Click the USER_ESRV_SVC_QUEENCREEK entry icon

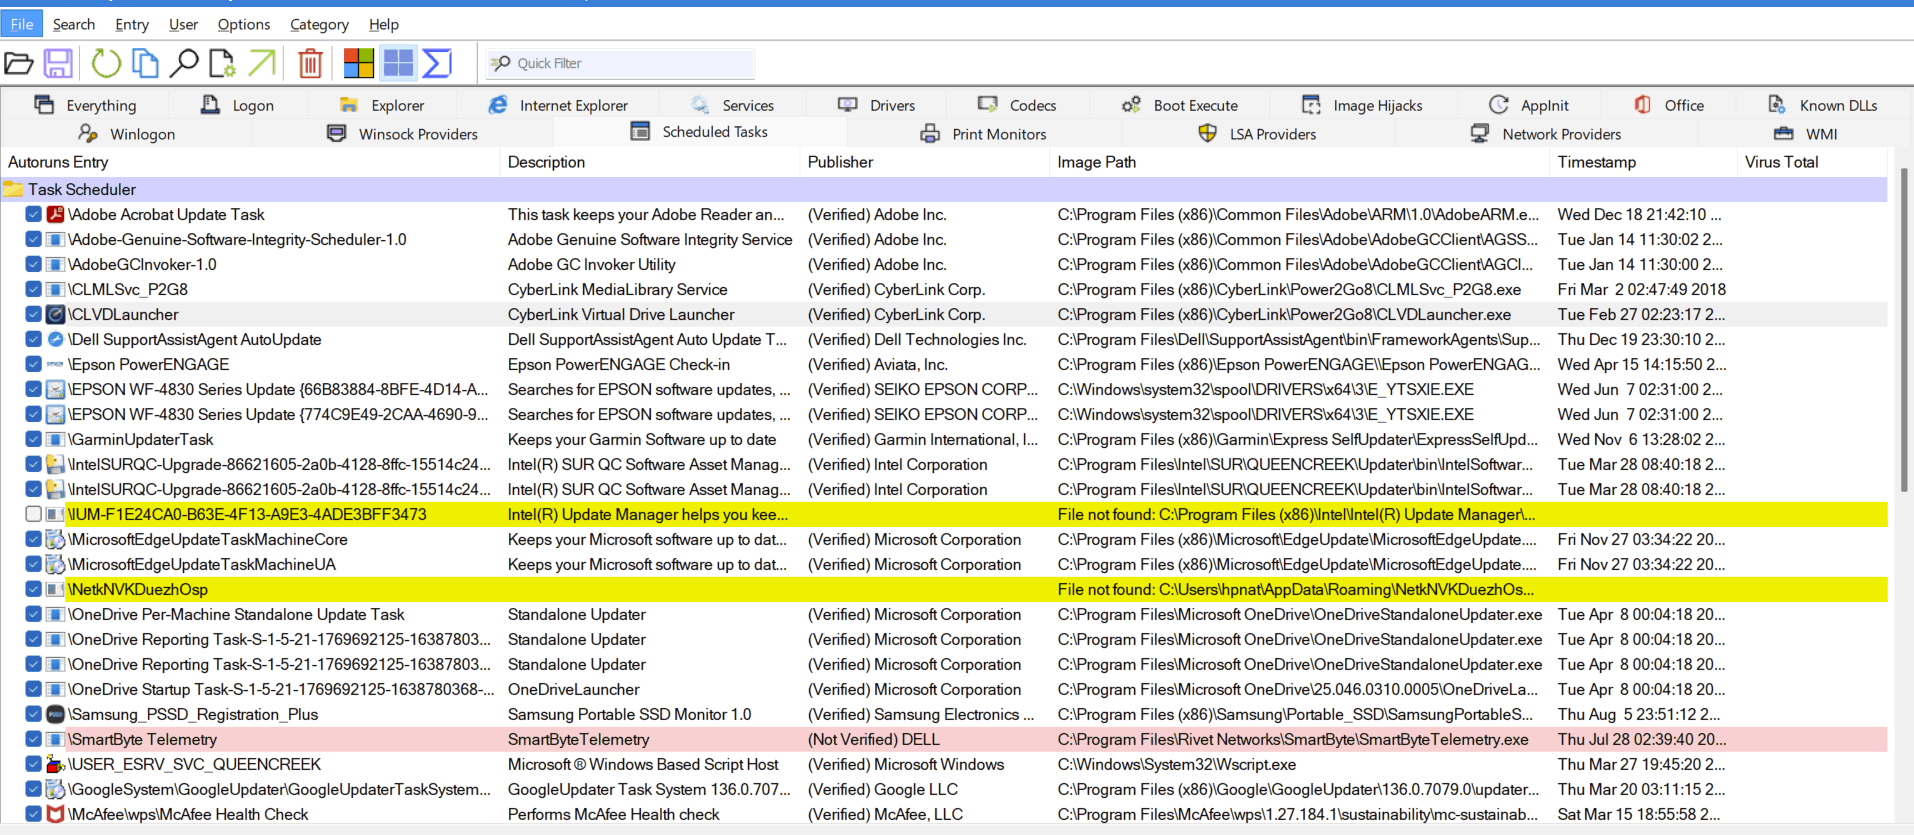[56, 764]
